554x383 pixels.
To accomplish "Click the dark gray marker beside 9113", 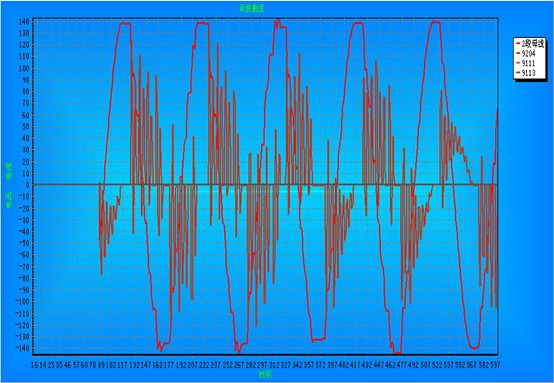I will tap(518, 73).
